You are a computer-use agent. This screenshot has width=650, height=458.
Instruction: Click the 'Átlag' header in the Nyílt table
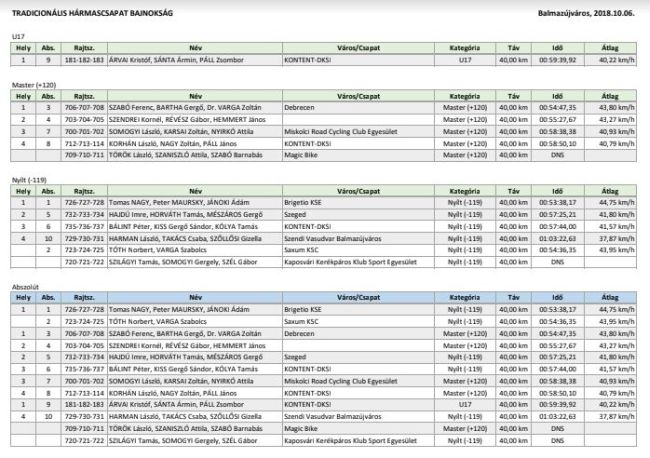point(610,191)
